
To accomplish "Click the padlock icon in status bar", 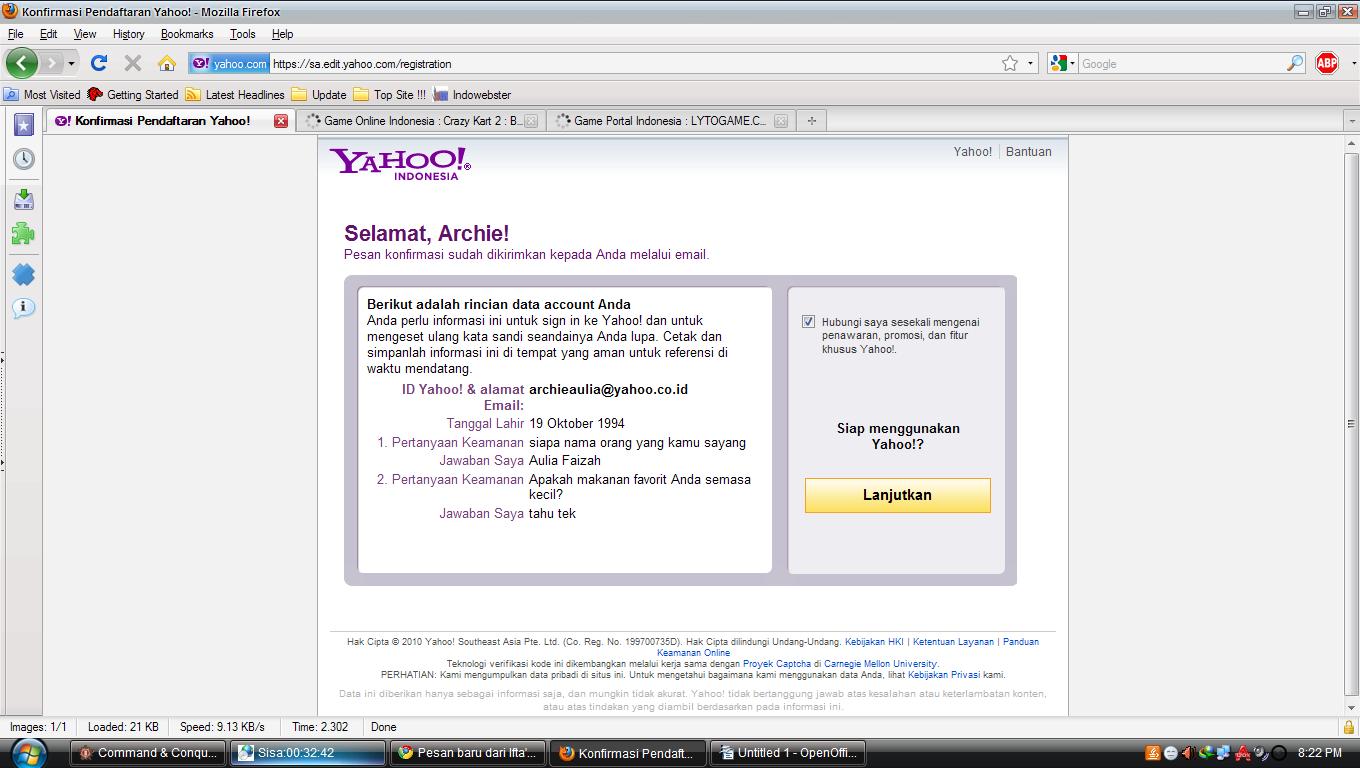I will coord(1349,727).
